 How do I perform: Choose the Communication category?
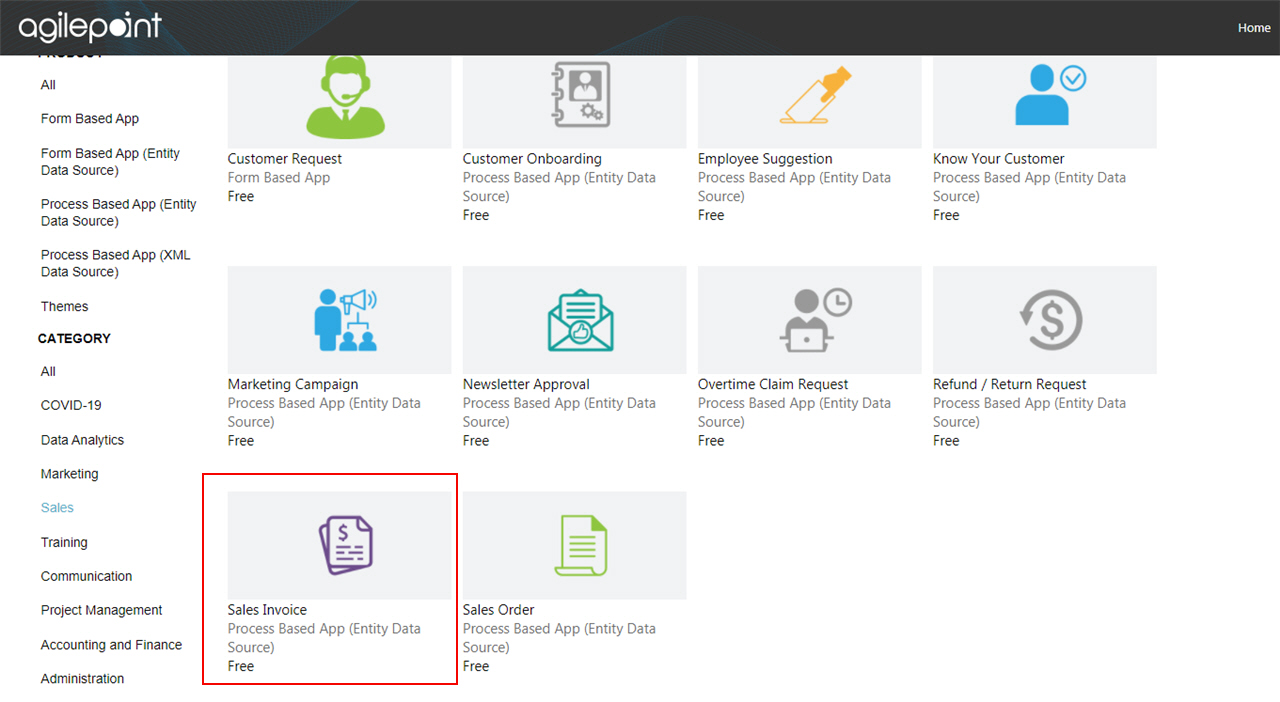86,577
